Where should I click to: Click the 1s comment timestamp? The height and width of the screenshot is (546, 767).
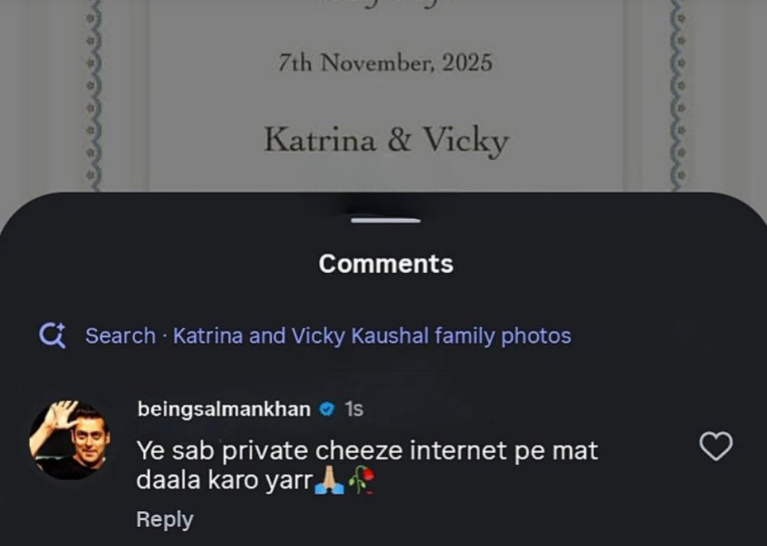(354, 409)
